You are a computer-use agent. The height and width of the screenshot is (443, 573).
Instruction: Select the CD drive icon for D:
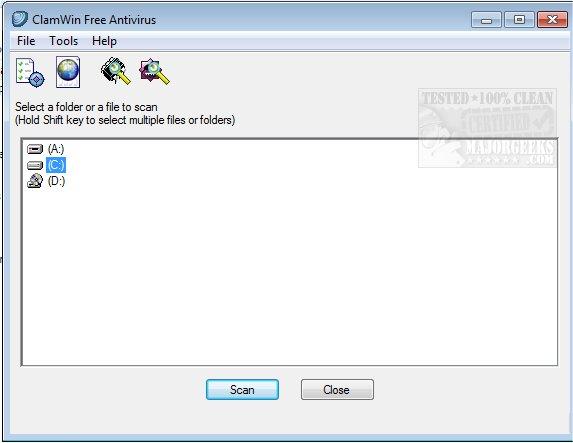click(x=35, y=181)
